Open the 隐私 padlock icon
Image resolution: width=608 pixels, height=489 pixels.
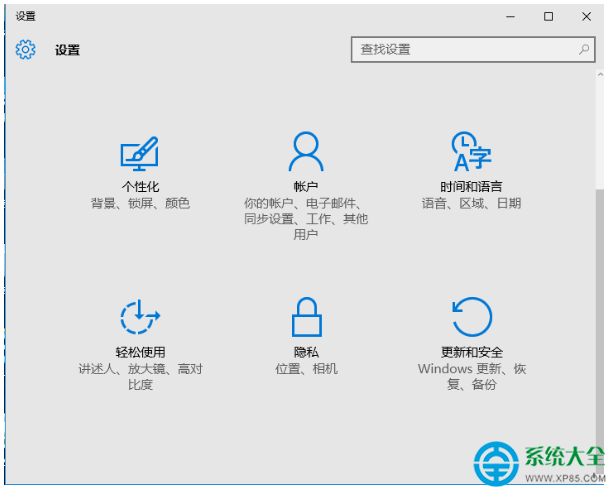tap(306, 317)
